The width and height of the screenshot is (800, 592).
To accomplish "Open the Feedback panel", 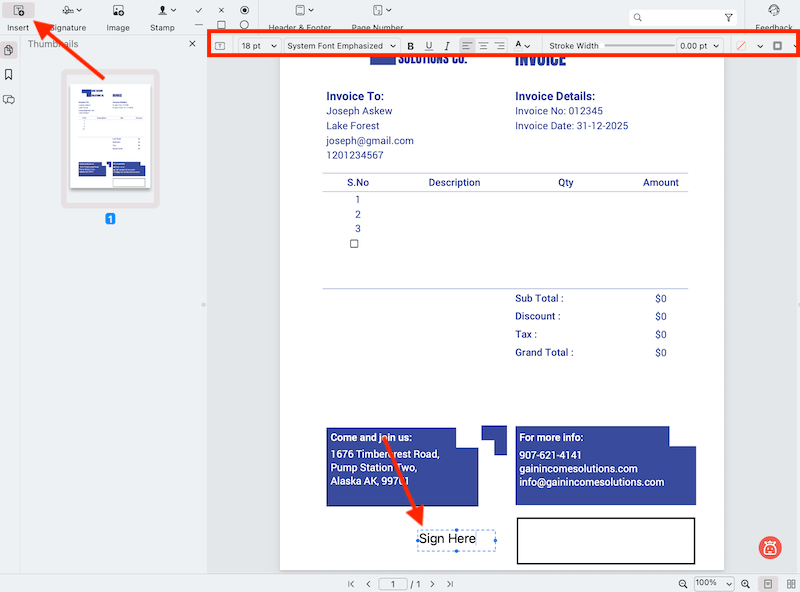I will 774,17.
